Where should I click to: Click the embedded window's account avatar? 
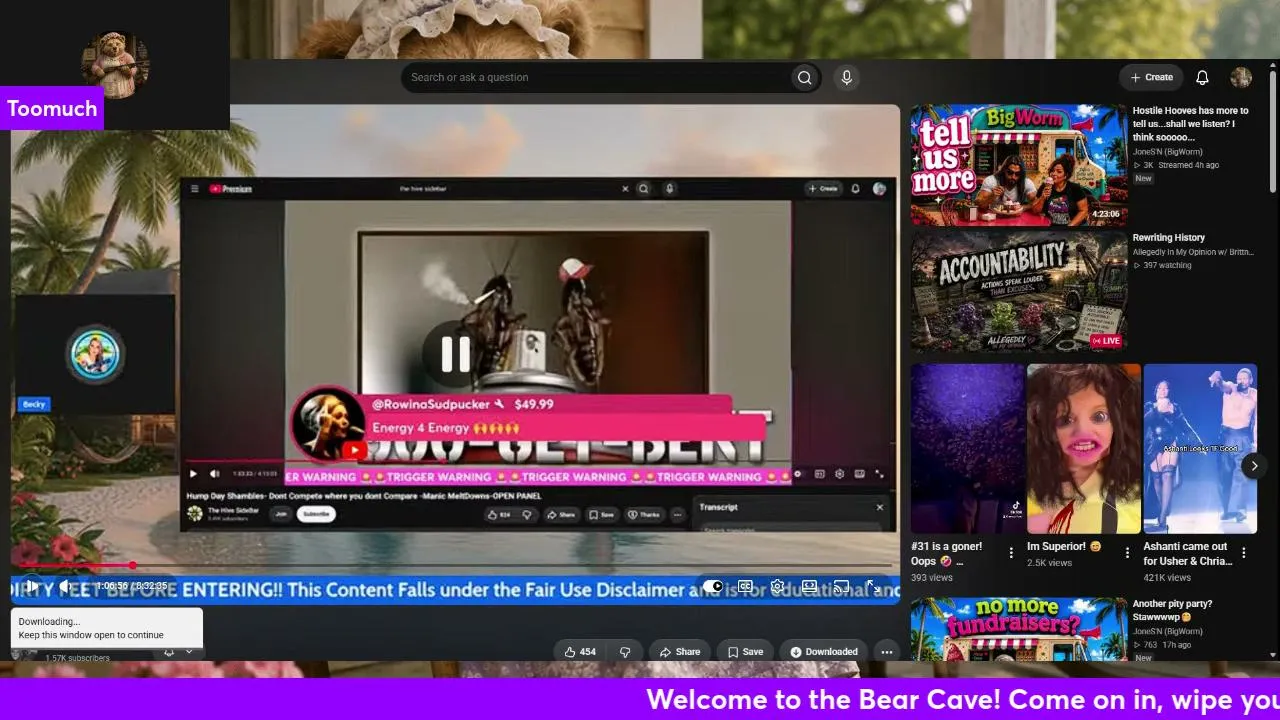tap(879, 189)
